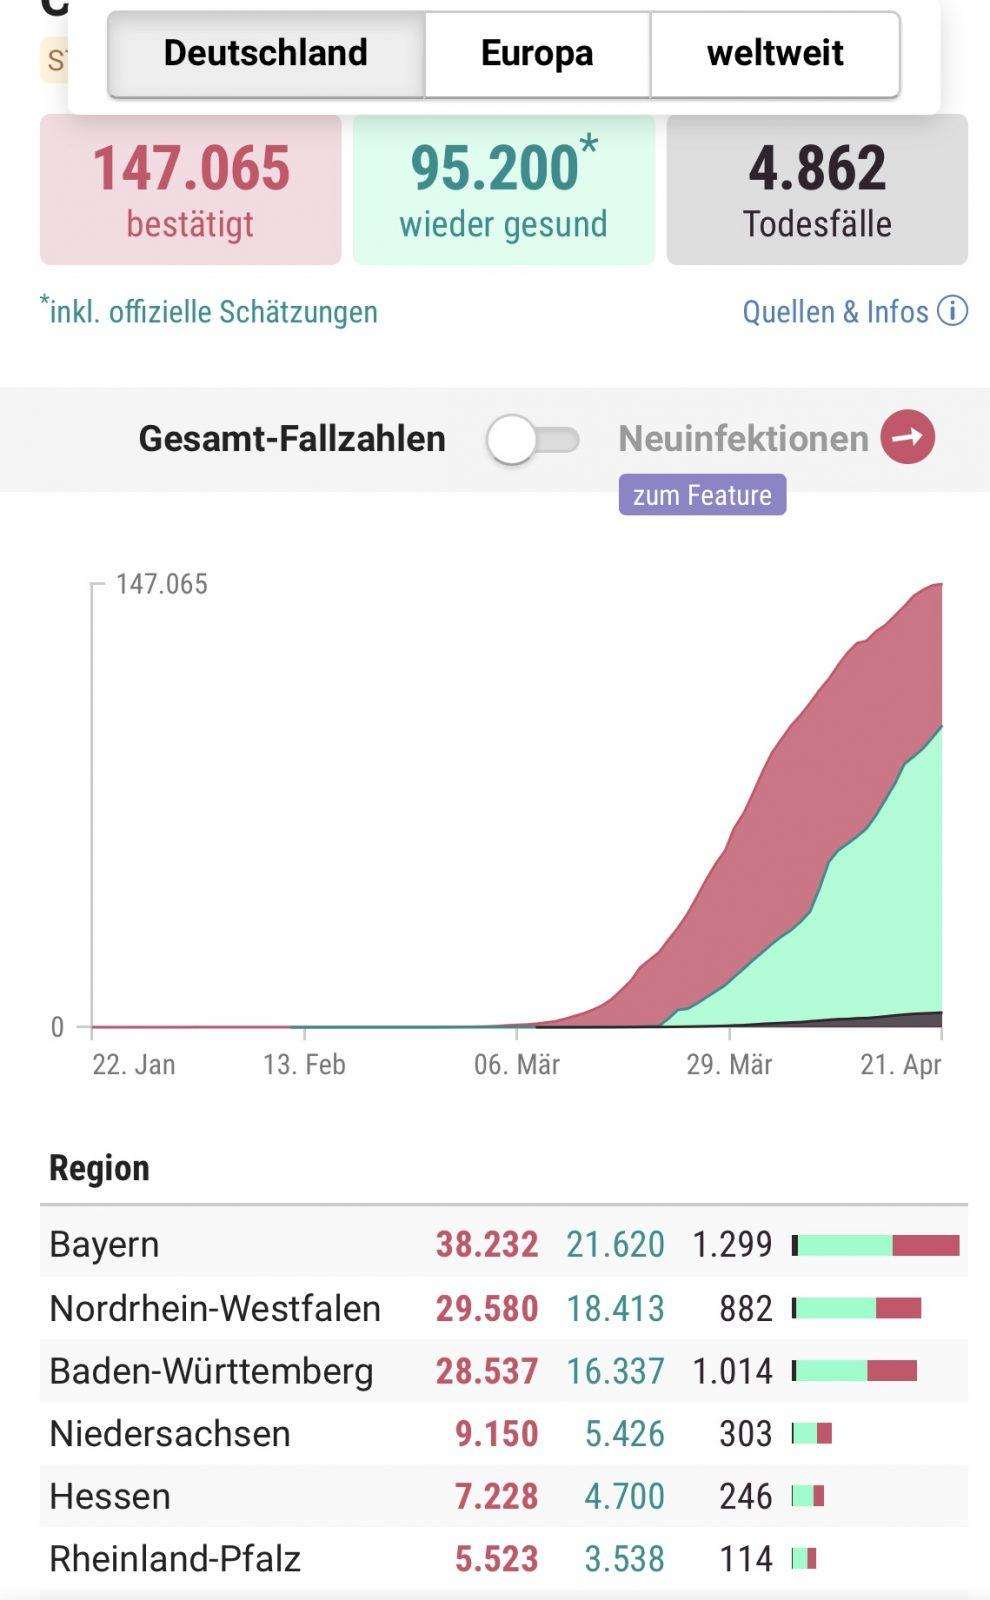Screen dimensions: 990x1600
Task: Open the Quellen & Infos link
Action: click(x=835, y=312)
